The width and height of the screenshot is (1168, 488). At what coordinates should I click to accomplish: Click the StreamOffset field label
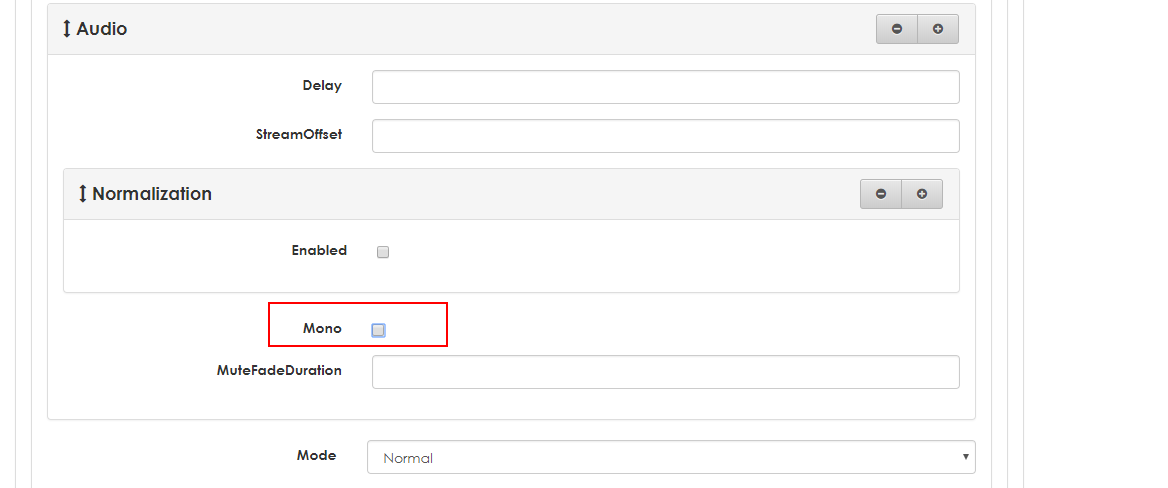point(299,134)
